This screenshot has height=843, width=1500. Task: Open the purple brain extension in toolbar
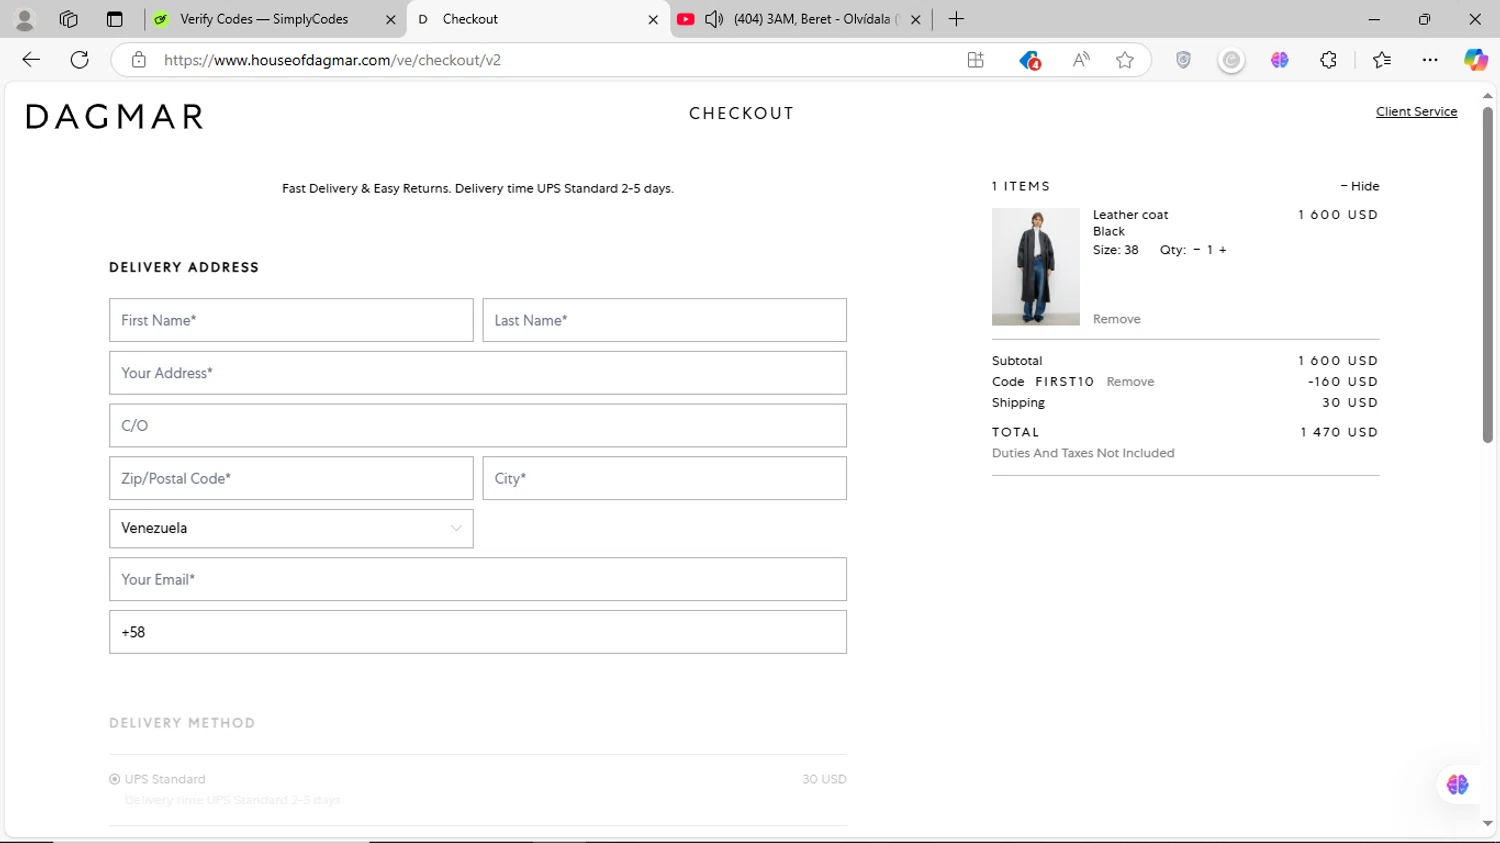(x=1280, y=60)
